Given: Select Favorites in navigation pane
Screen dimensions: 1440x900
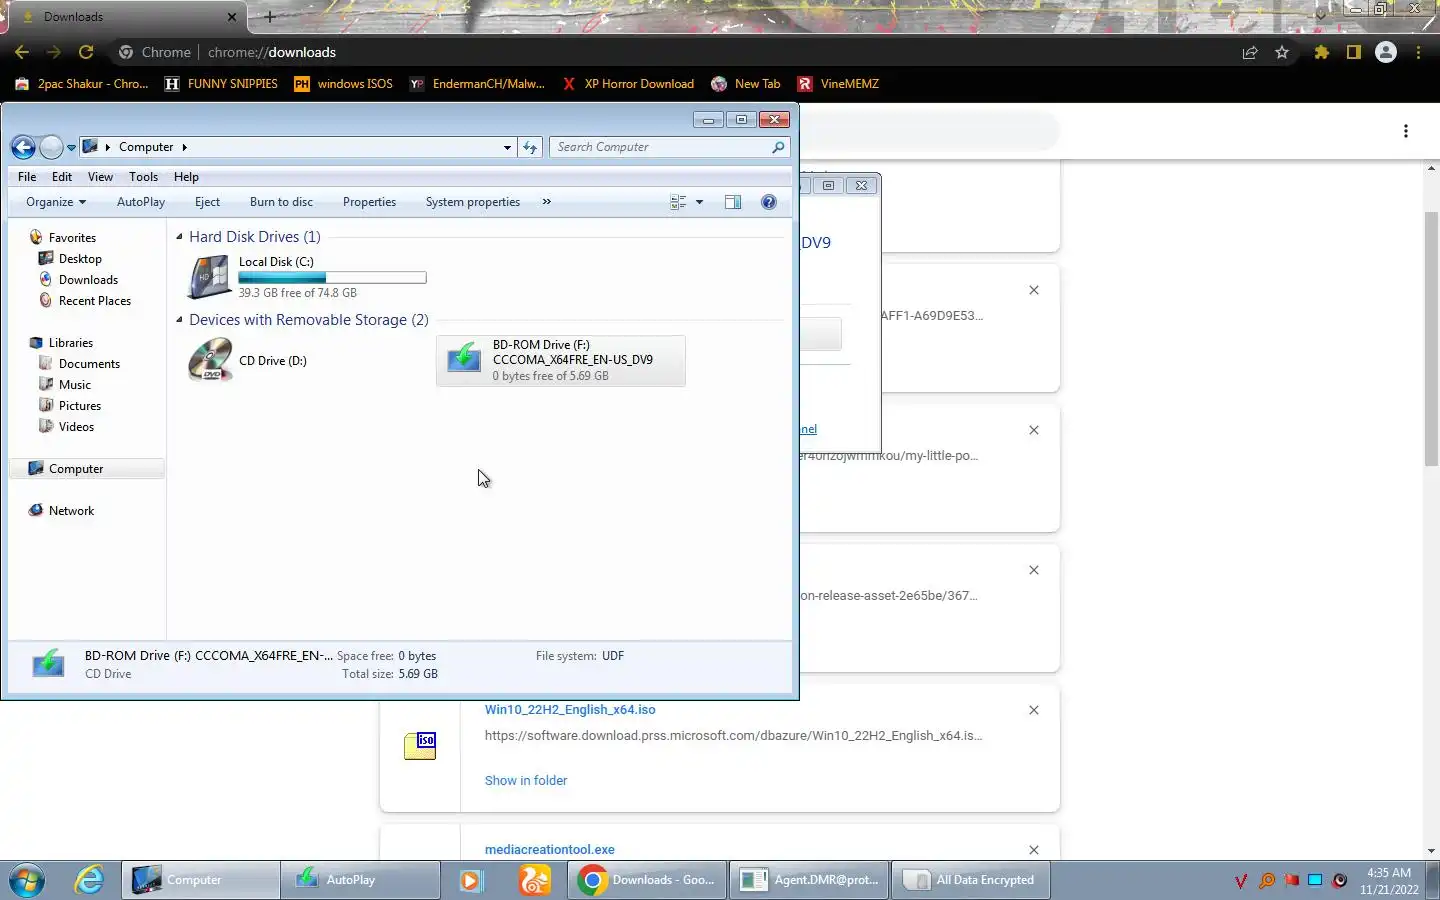Looking at the screenshot, I should pyautogui.click(x=72, y=238).
